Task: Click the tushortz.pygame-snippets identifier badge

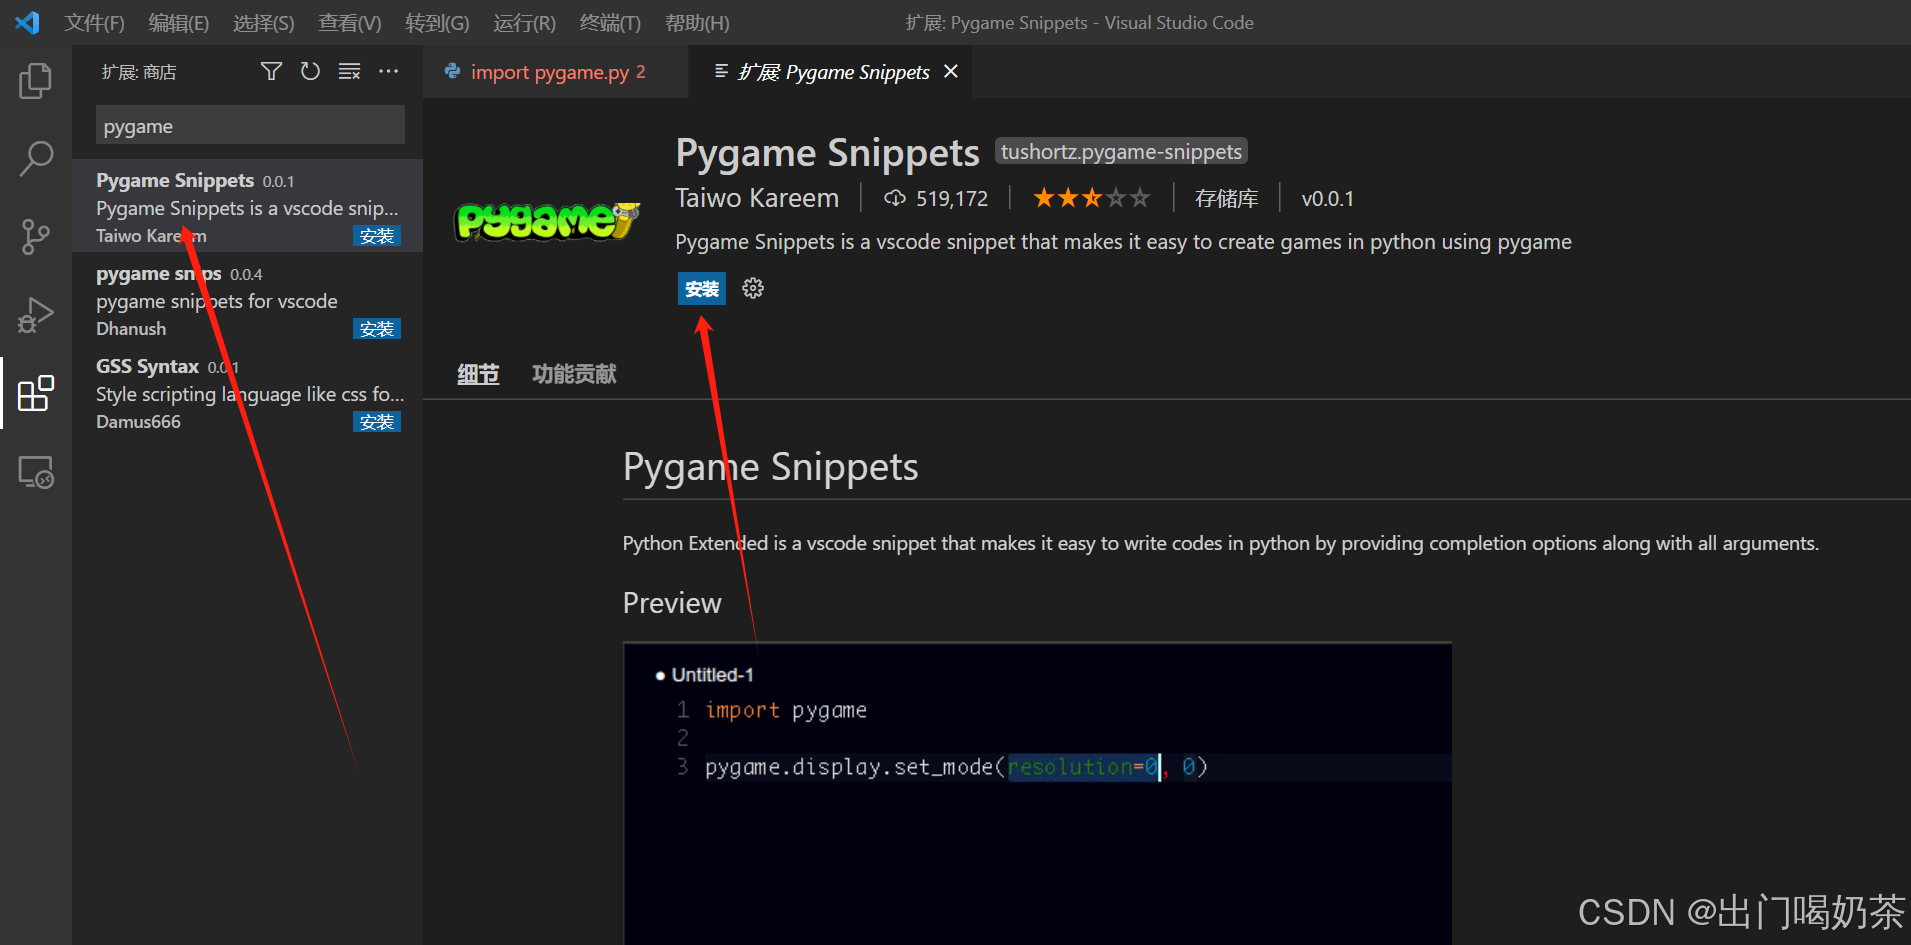Action: pos(1121,151)
